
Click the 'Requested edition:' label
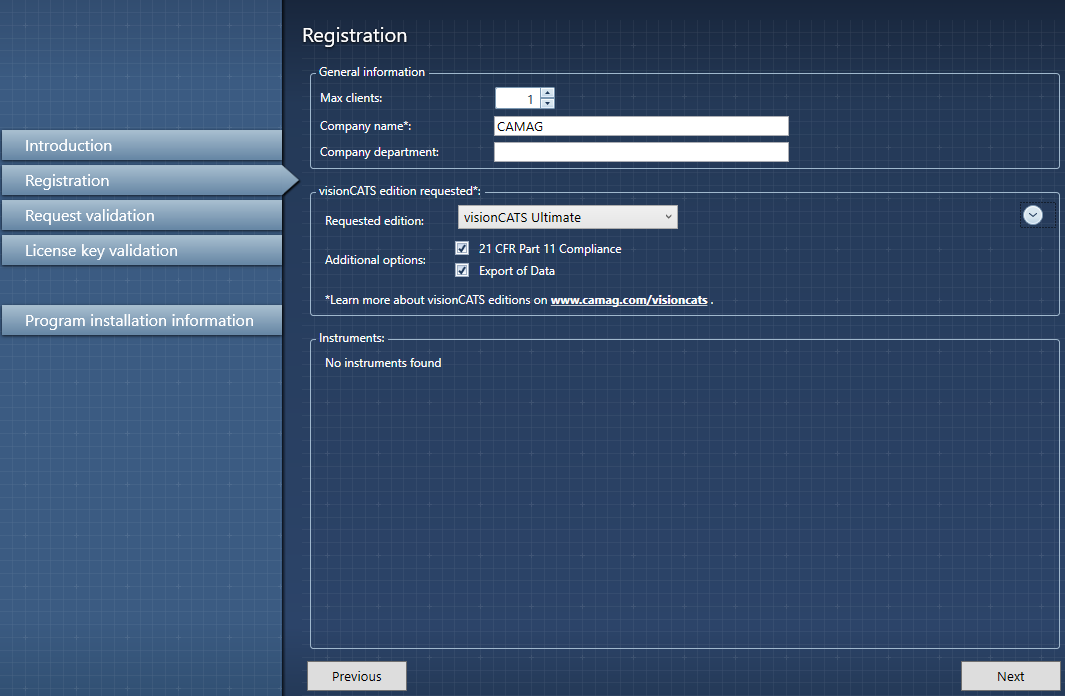click(374, 221)
